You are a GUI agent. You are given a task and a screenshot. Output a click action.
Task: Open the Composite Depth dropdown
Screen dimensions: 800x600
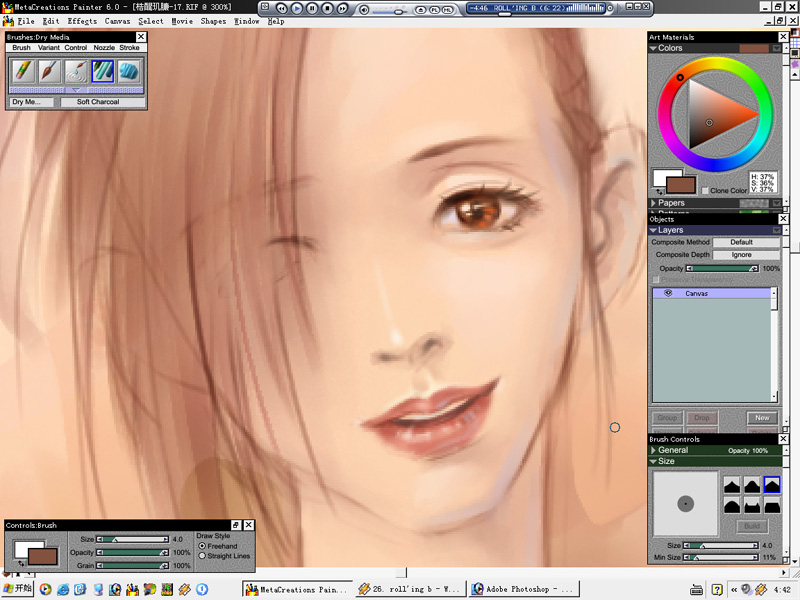point(746,255)
